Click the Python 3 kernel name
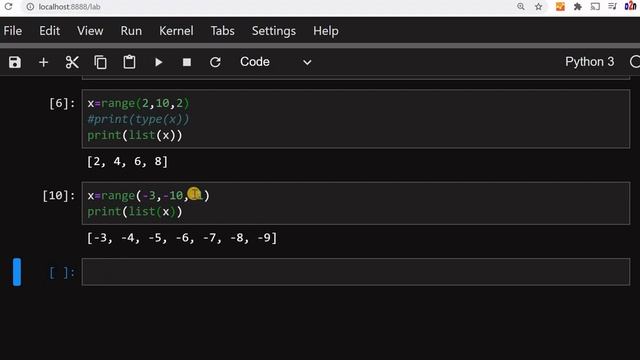 coord(589,62)
